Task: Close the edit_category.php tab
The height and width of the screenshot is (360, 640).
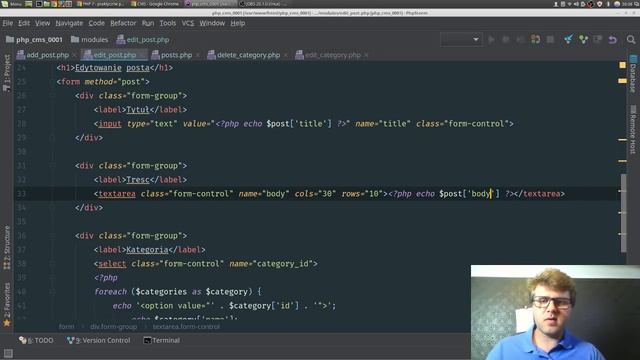Action: pyautogui.click(x=367, y=55)
